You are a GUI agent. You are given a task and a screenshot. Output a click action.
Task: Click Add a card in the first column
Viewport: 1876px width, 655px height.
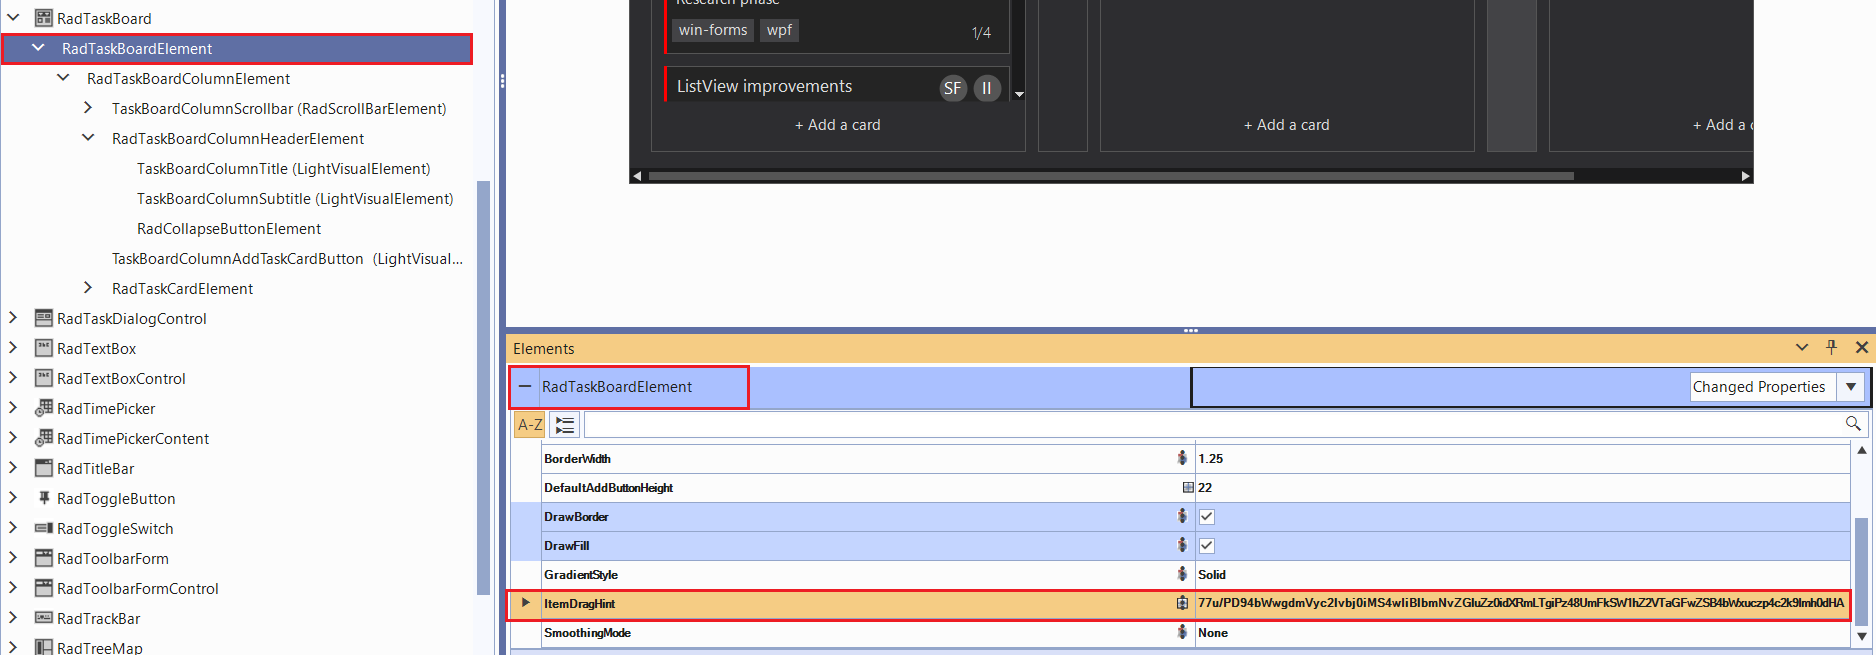[x=838, y=125]
